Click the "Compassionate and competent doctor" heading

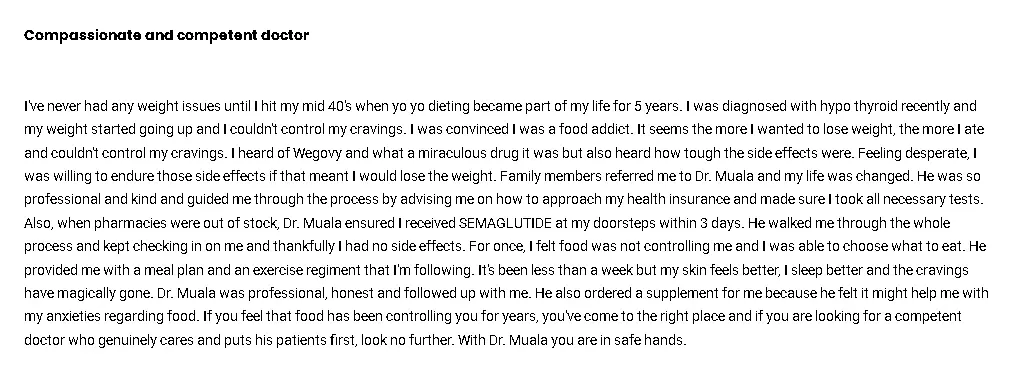pos(166,35)
